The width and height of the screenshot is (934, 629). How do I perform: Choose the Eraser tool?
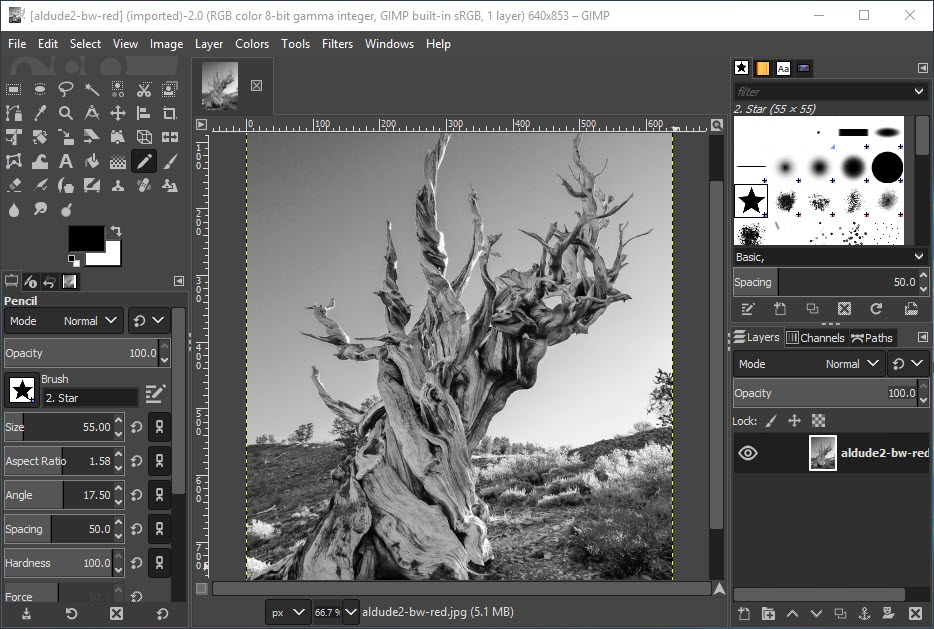tap(14, 186)
